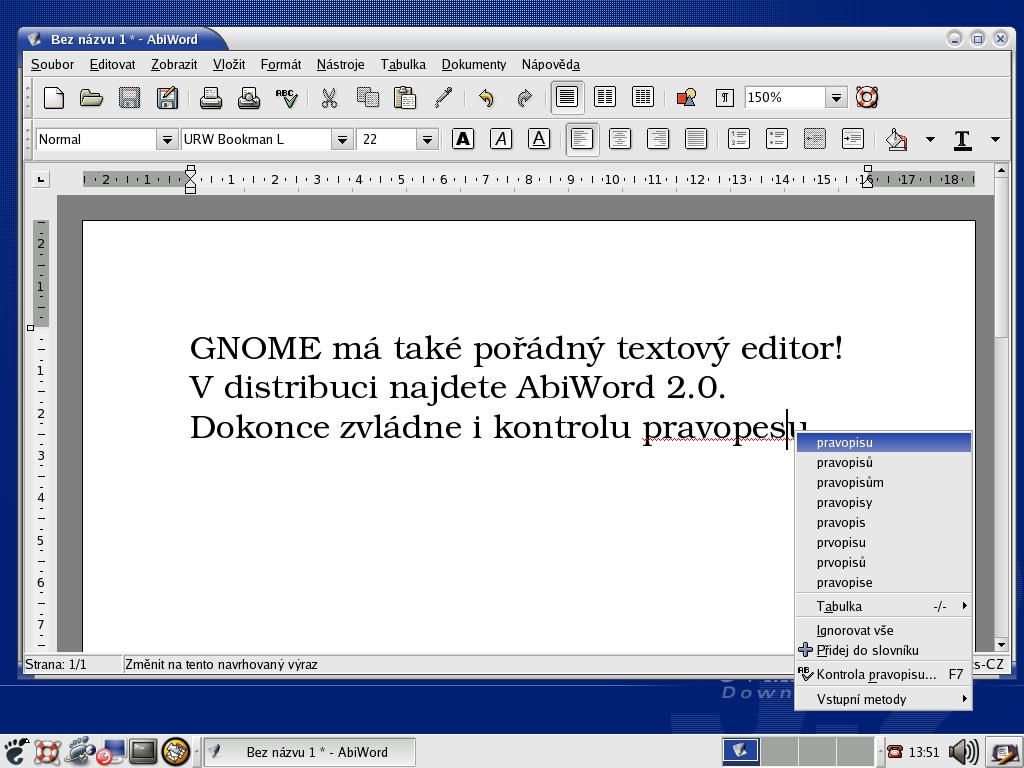
Task: Set three column layout
Action: coord(643,97)
